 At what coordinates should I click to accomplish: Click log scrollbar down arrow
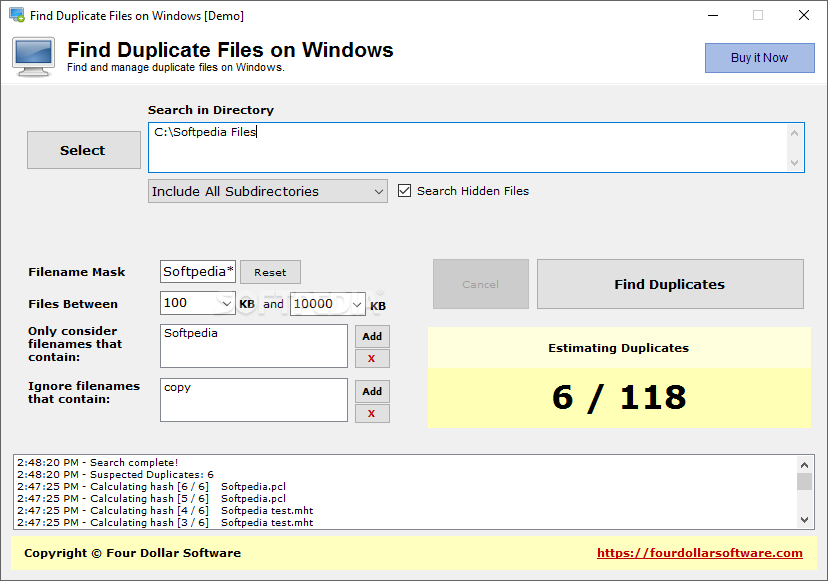click(x=804, y=520)
